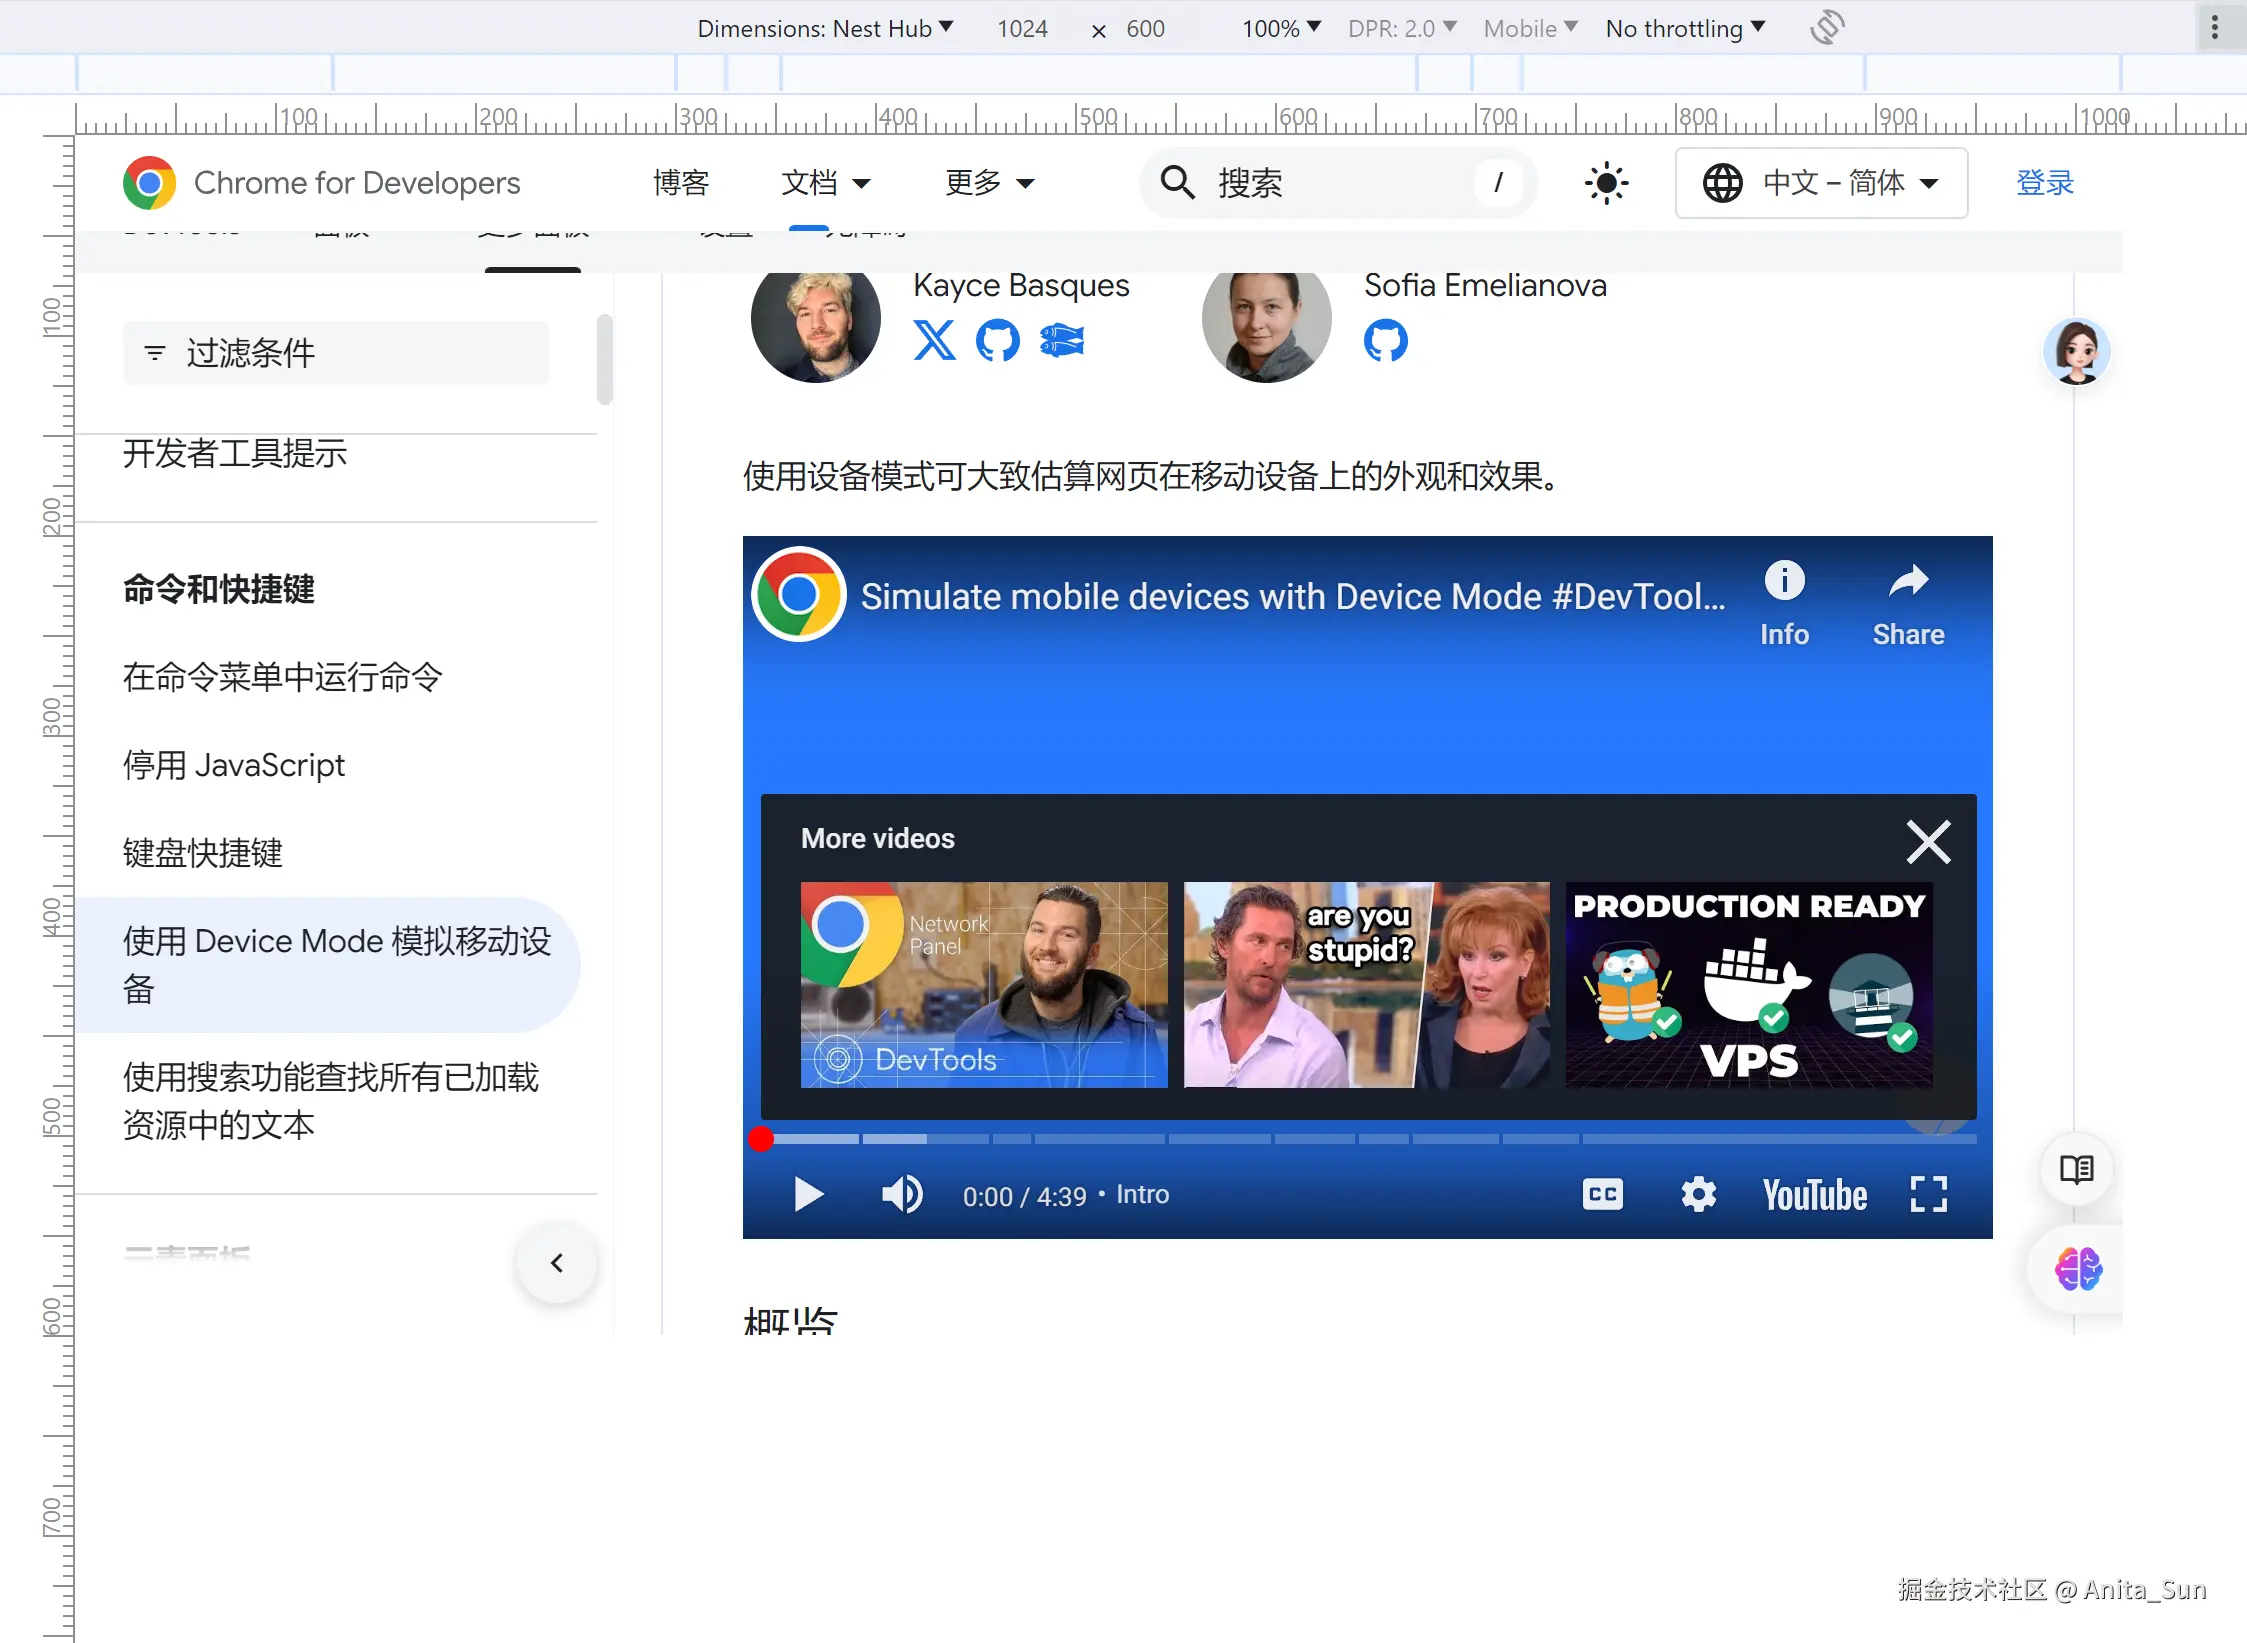Toggle light/dark theme sun icon
The width and height of the screenshot is (2247, 1643).
[x=1606, y=183]
